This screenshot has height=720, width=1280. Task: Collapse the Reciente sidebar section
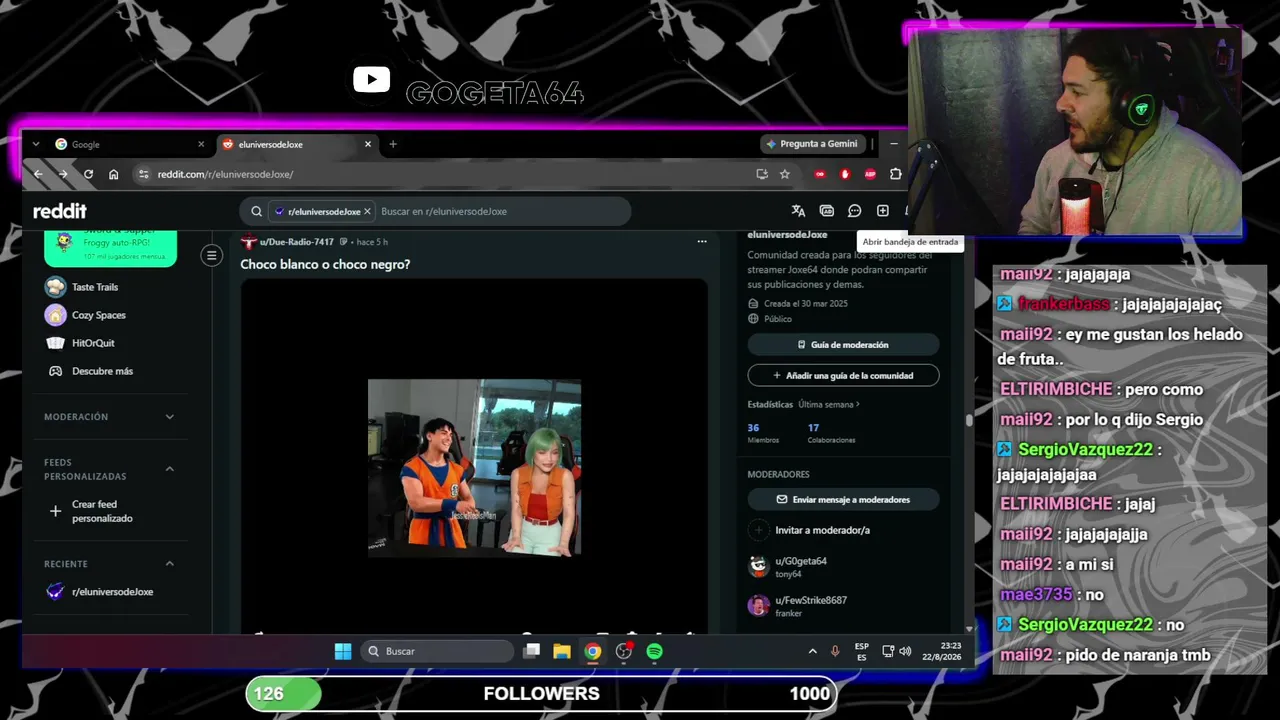[169, 564]
